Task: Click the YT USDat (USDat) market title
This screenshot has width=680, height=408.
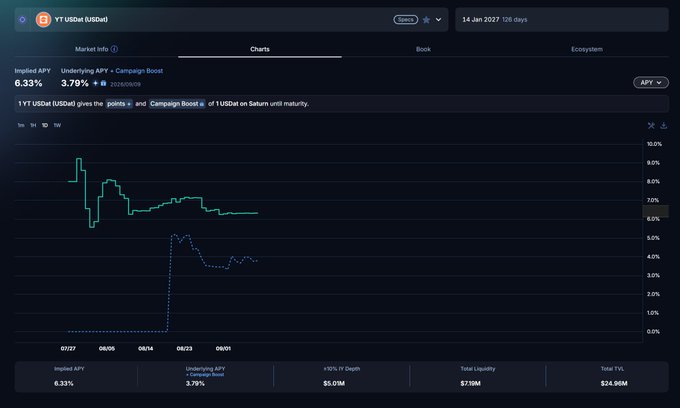Action: 81,20
